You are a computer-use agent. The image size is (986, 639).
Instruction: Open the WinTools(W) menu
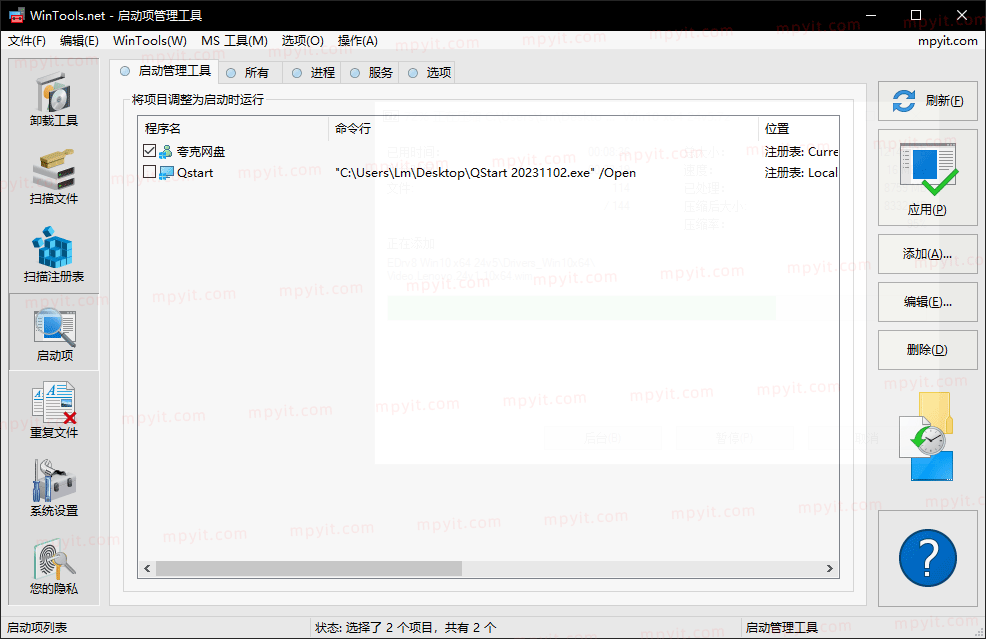point(150,41)
